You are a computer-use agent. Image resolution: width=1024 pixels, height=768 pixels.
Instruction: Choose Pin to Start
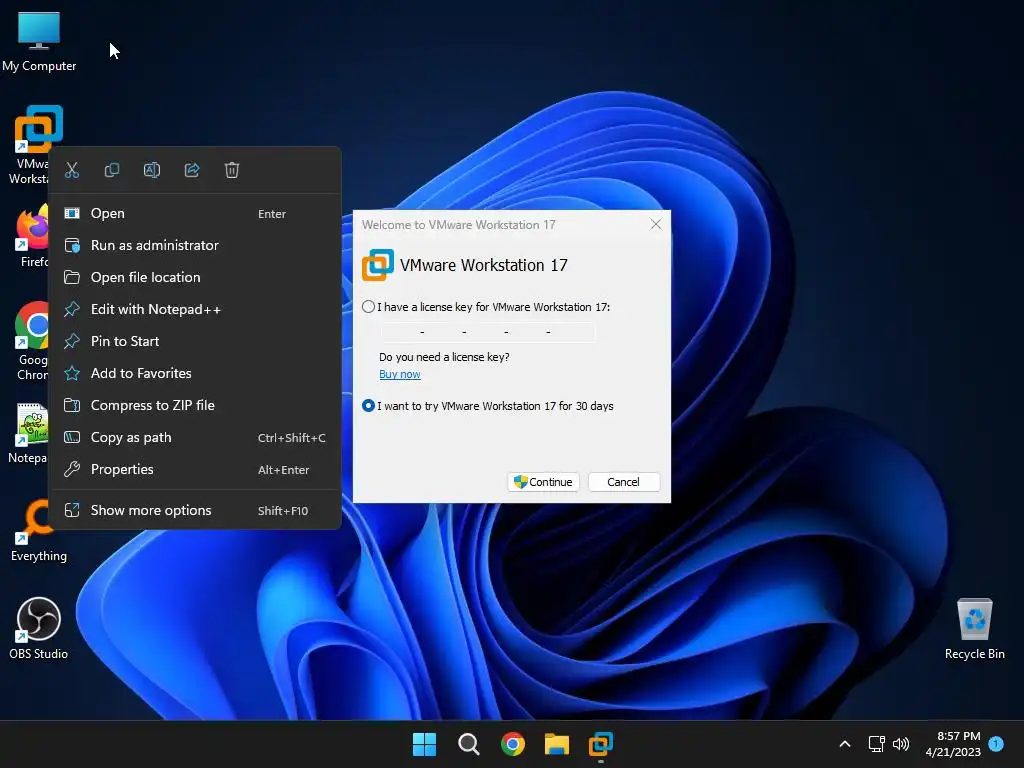(195, 342)
